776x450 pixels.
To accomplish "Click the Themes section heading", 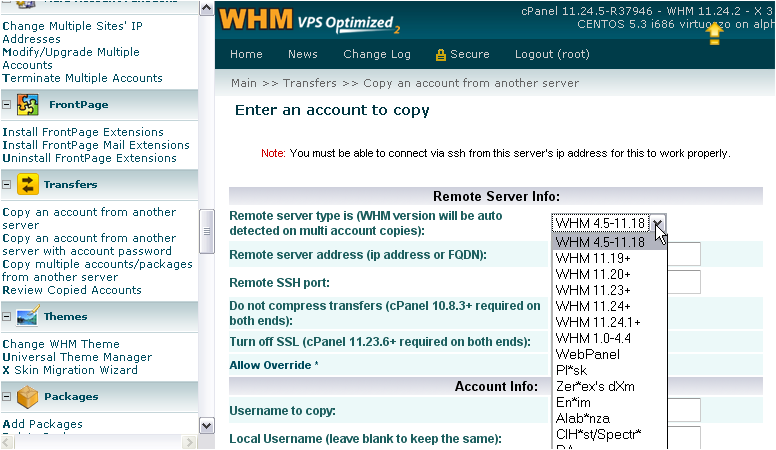I will point(65,316).
